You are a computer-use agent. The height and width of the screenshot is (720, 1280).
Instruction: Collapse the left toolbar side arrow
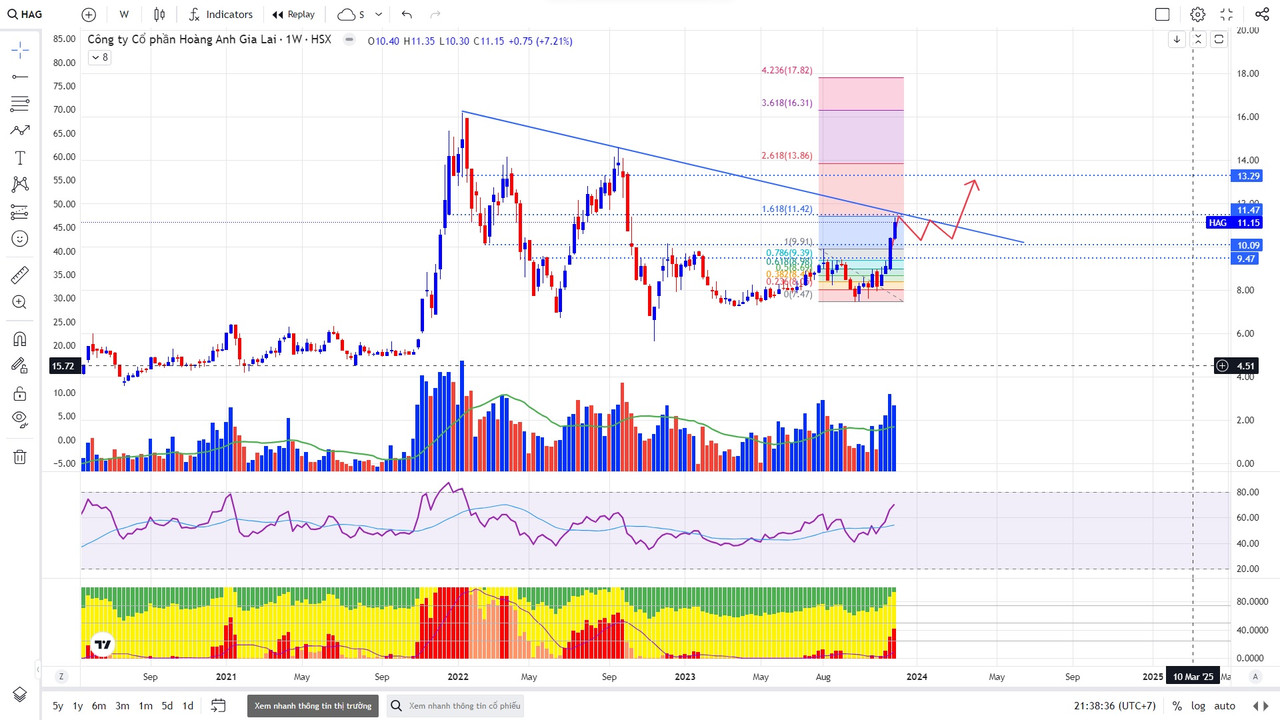point(36,668)
